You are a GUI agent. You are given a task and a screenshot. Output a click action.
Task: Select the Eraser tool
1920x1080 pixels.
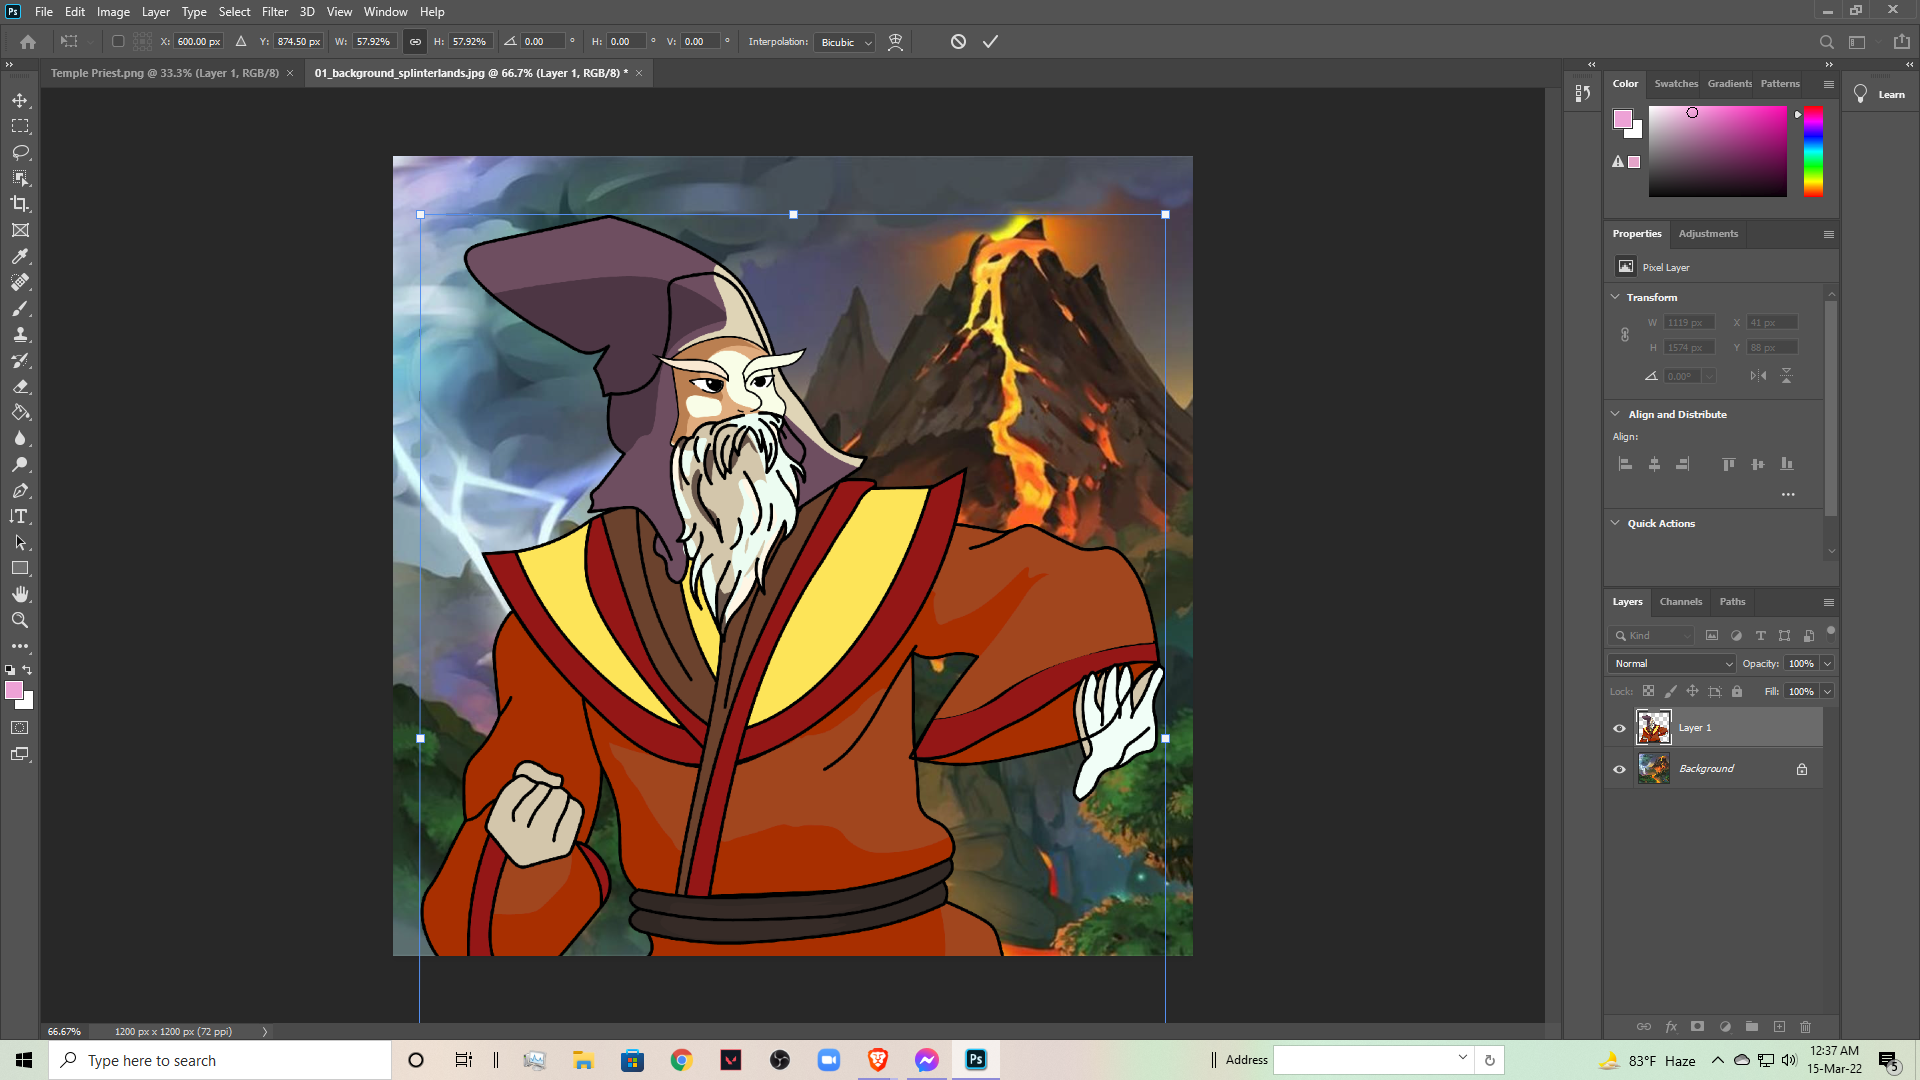[20, 387]
